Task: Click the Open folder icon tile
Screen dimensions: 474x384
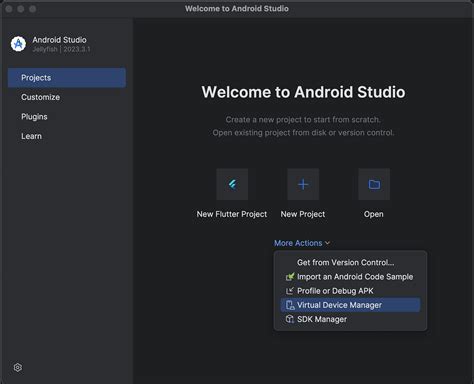Action: pyautogui.click(x=374, y=184)
